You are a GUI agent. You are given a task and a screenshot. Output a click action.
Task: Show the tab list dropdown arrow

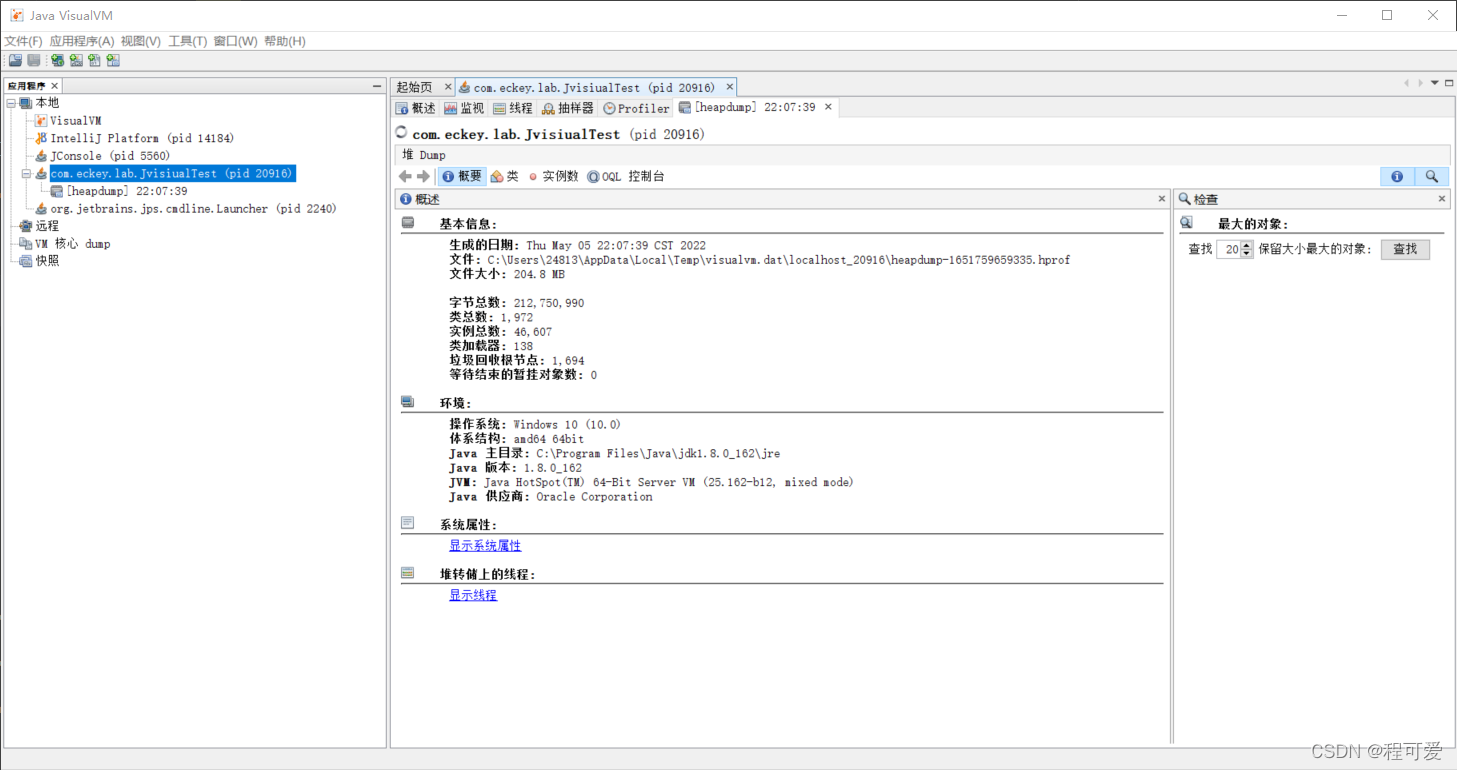pos(1435,83)
